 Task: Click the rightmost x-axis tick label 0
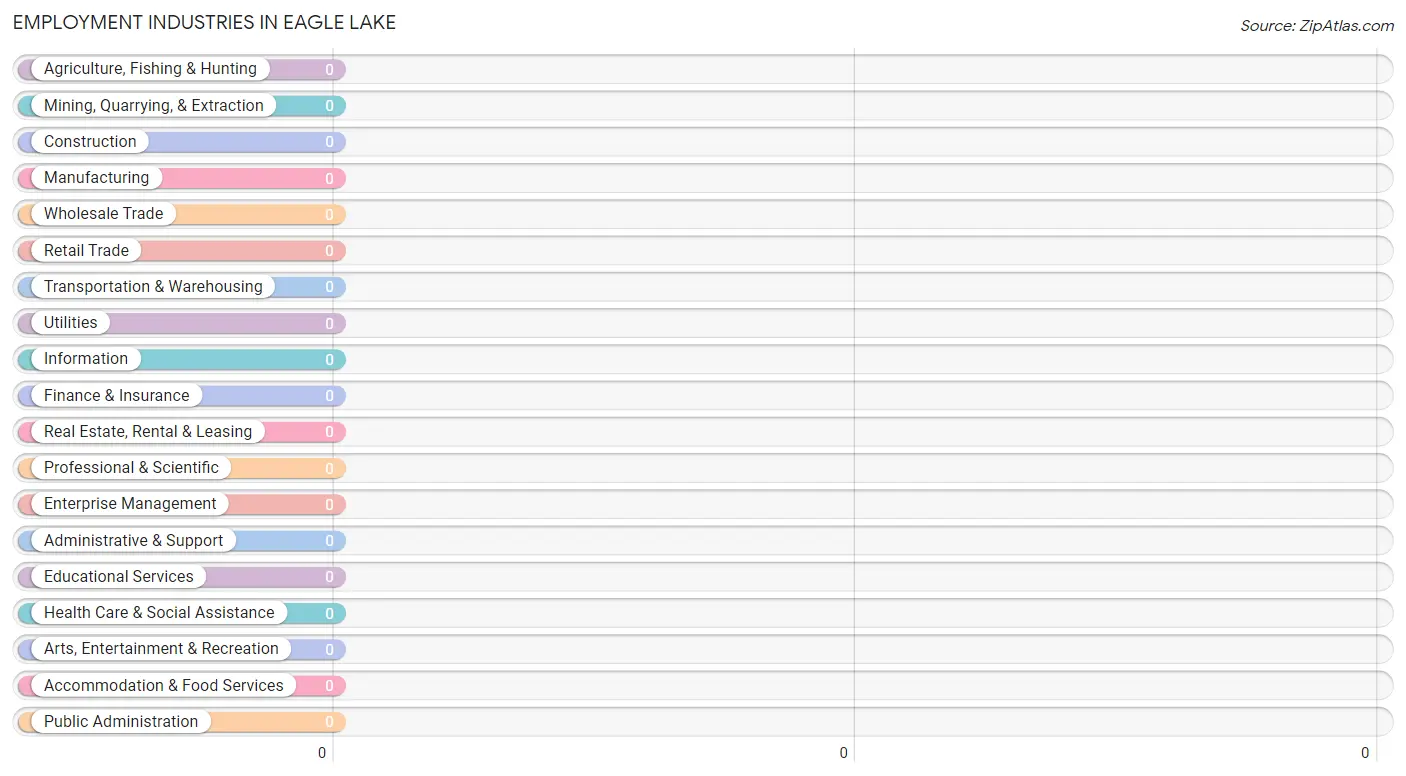point(1365,753)
